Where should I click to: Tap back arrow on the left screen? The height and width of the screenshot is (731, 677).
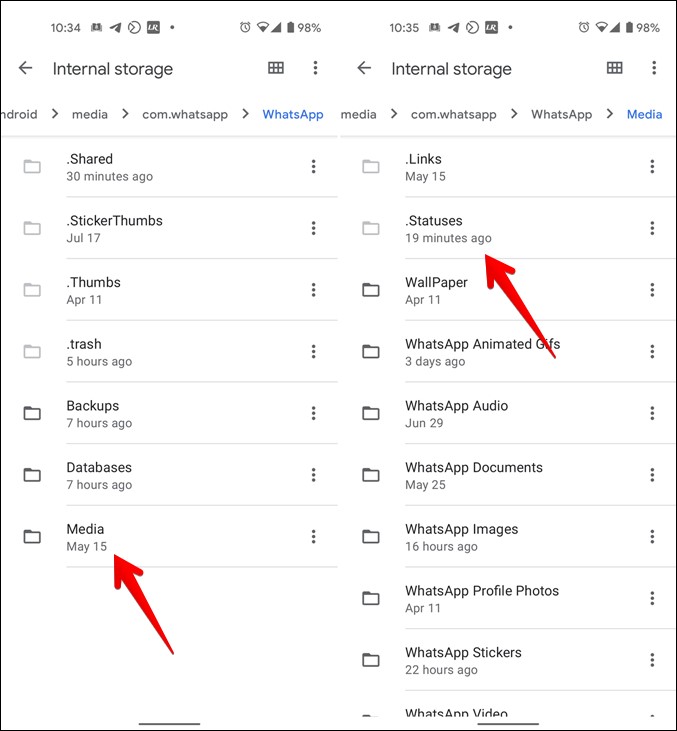pyautogui.click(x=26, y=68)
